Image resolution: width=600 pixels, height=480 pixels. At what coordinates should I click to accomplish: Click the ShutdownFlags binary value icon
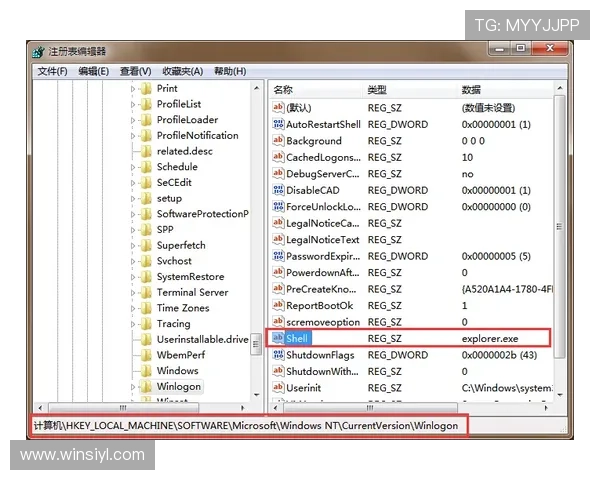(278, 355)
